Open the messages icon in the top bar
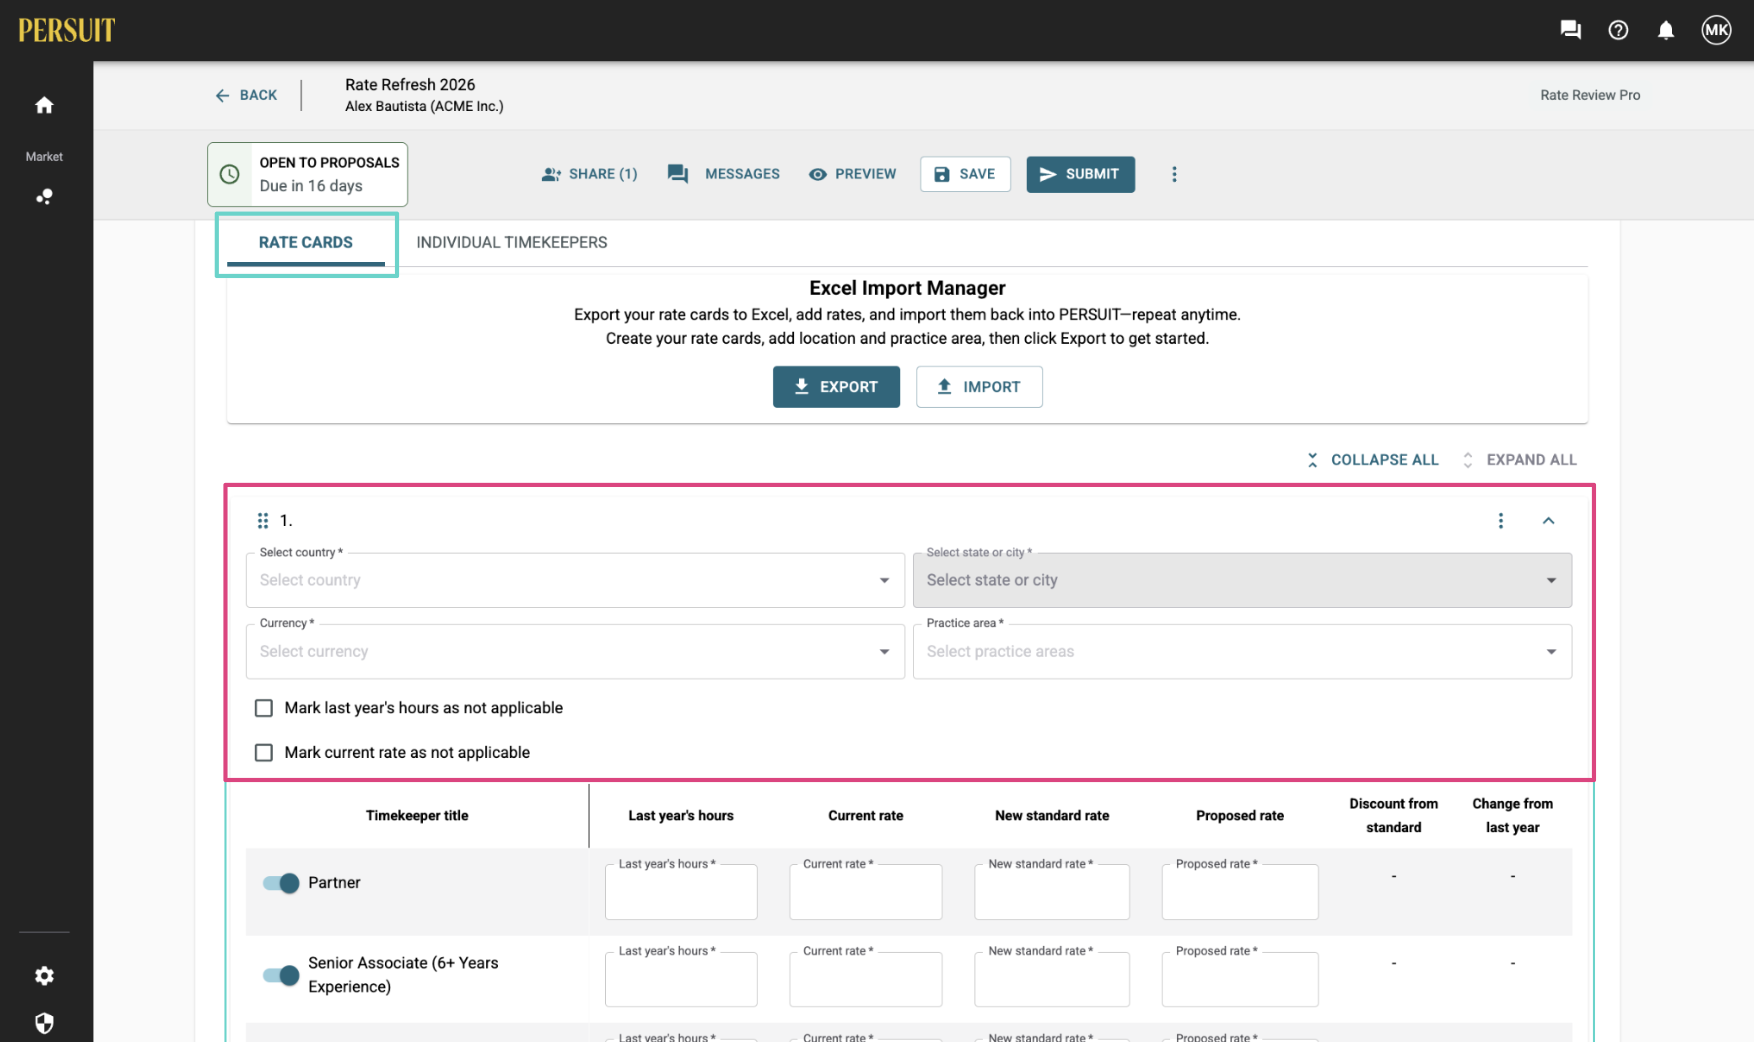This screenshot has height=1042, width=1754. [x=1570, y=30]
